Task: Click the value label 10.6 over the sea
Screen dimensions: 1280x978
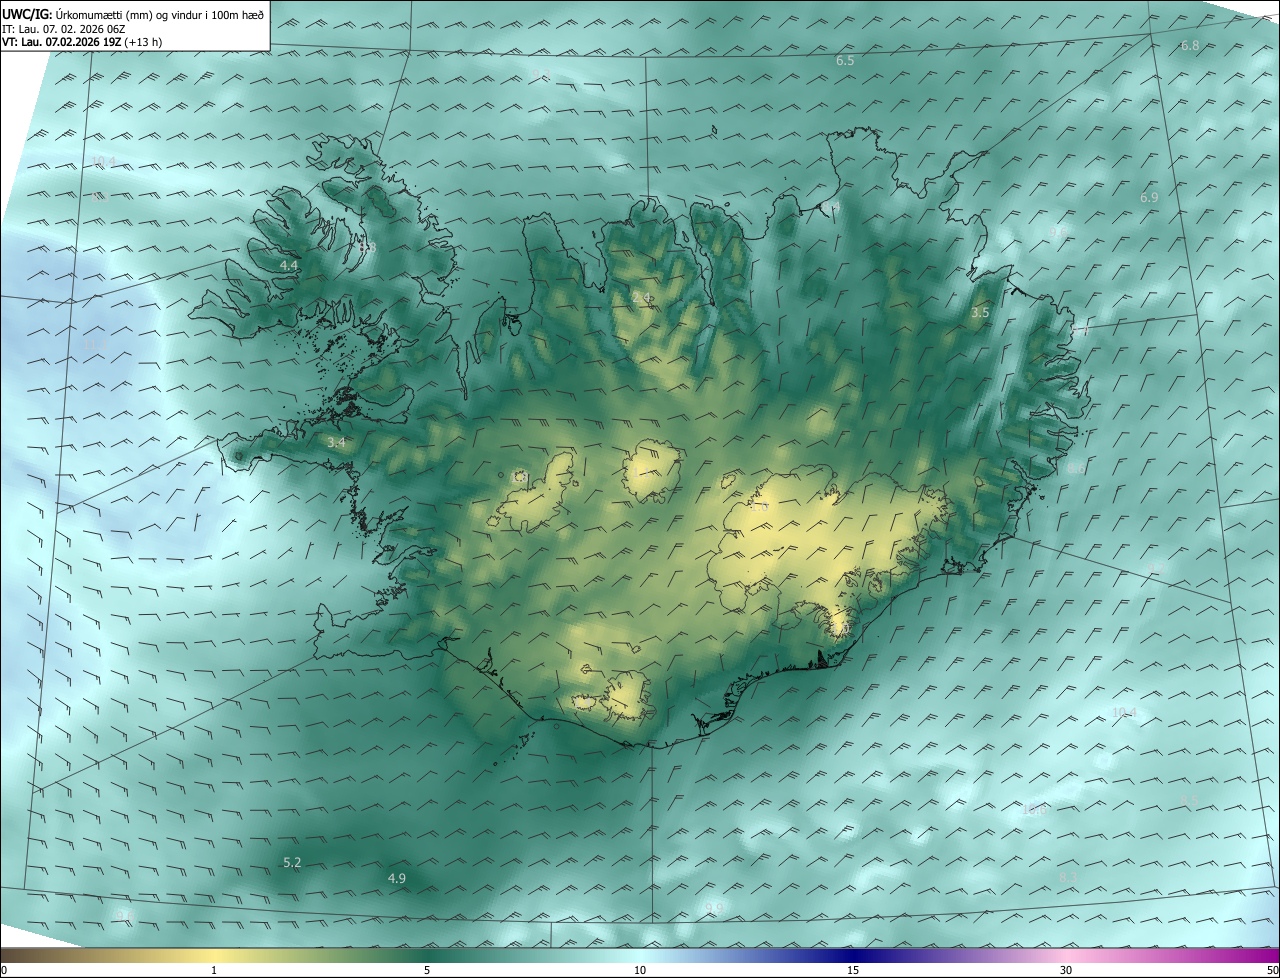Action: (1035, 810)
